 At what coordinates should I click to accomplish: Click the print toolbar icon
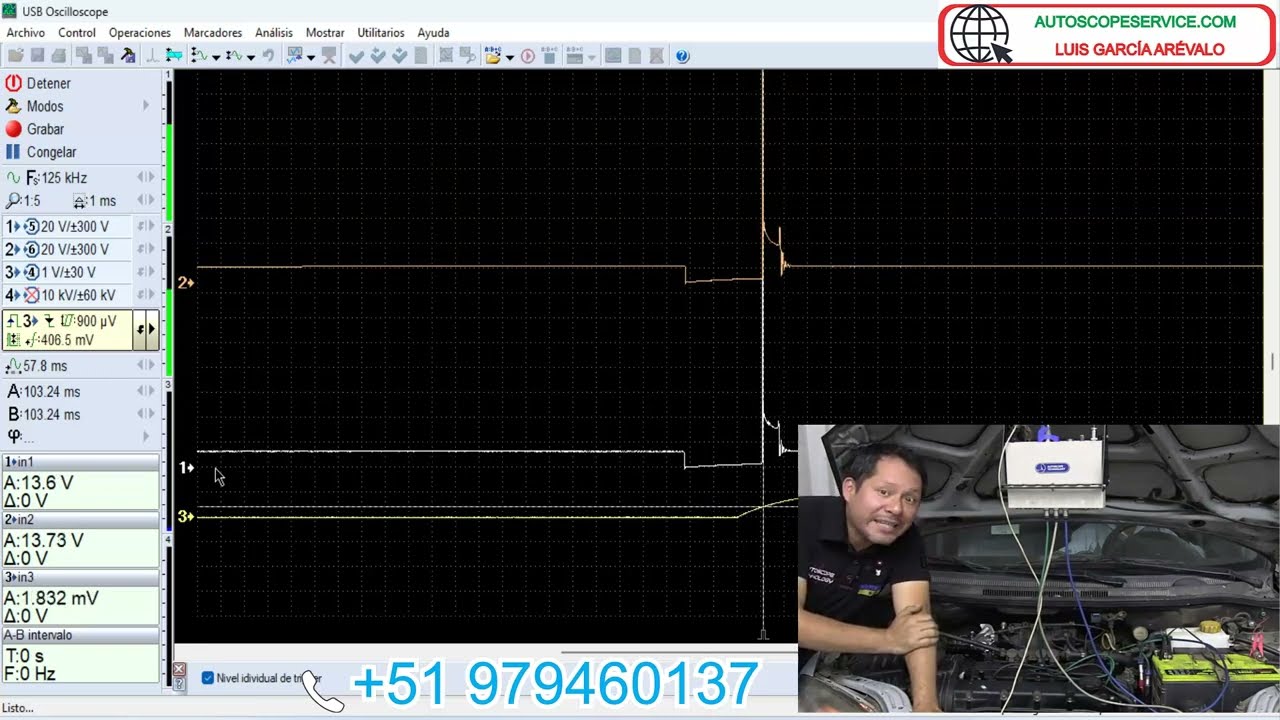point(59,56)
